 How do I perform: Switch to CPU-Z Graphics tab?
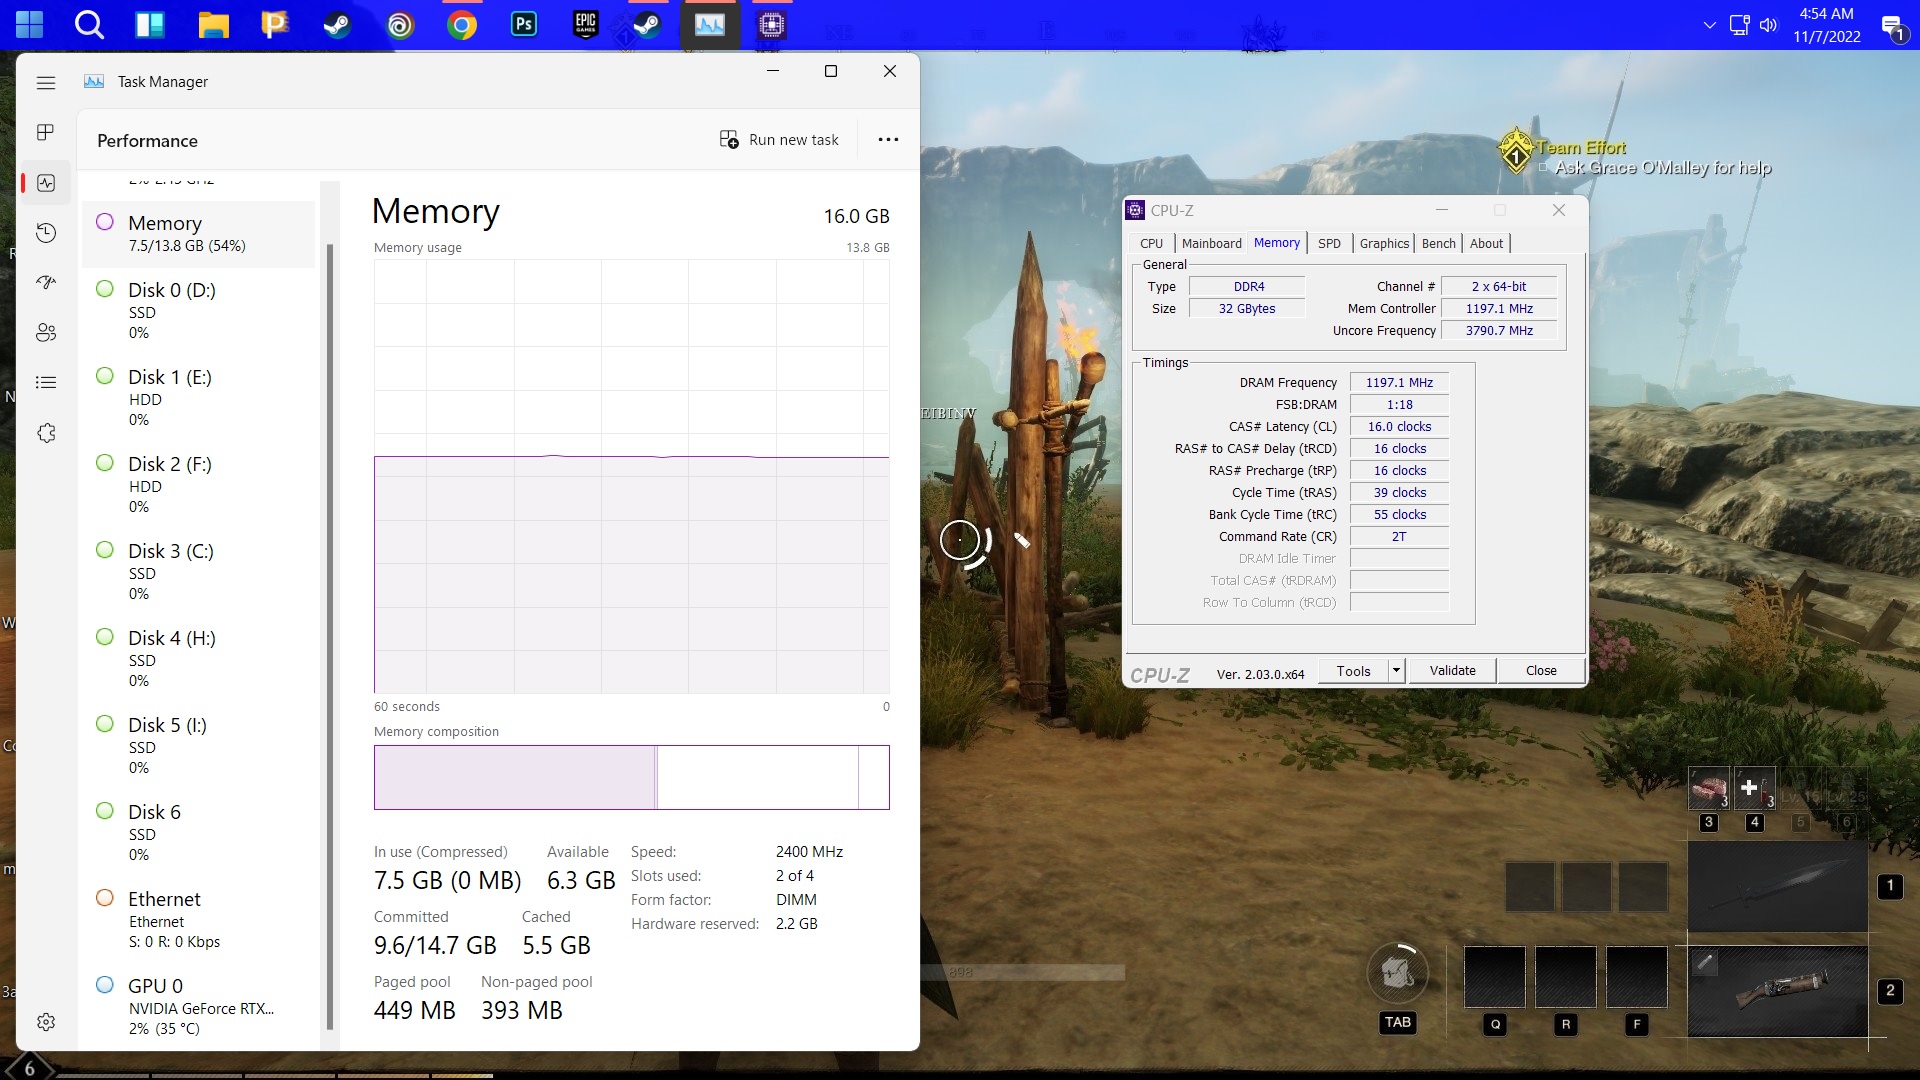(x=1384, y=243)
